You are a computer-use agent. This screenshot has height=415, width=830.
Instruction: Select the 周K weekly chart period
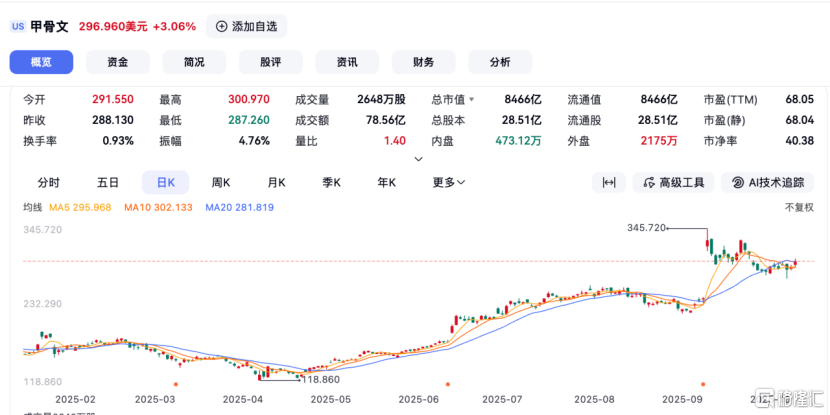click(221, 182)
